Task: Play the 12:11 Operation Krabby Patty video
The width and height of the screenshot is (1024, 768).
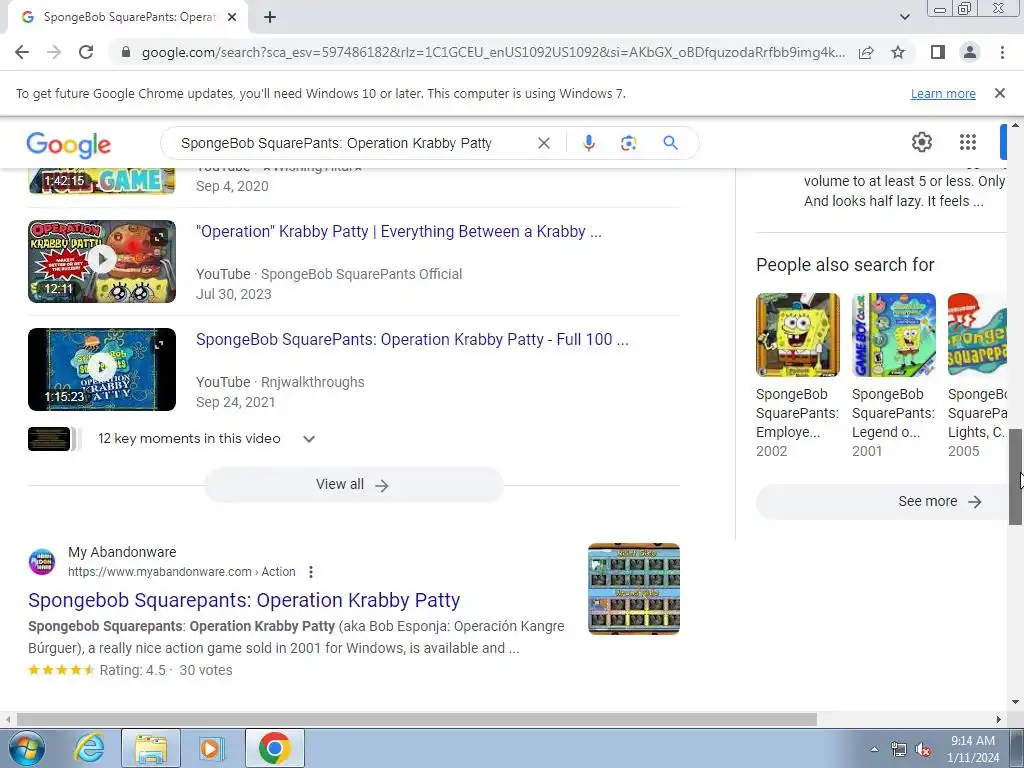Action: click(x=102, y=261)
